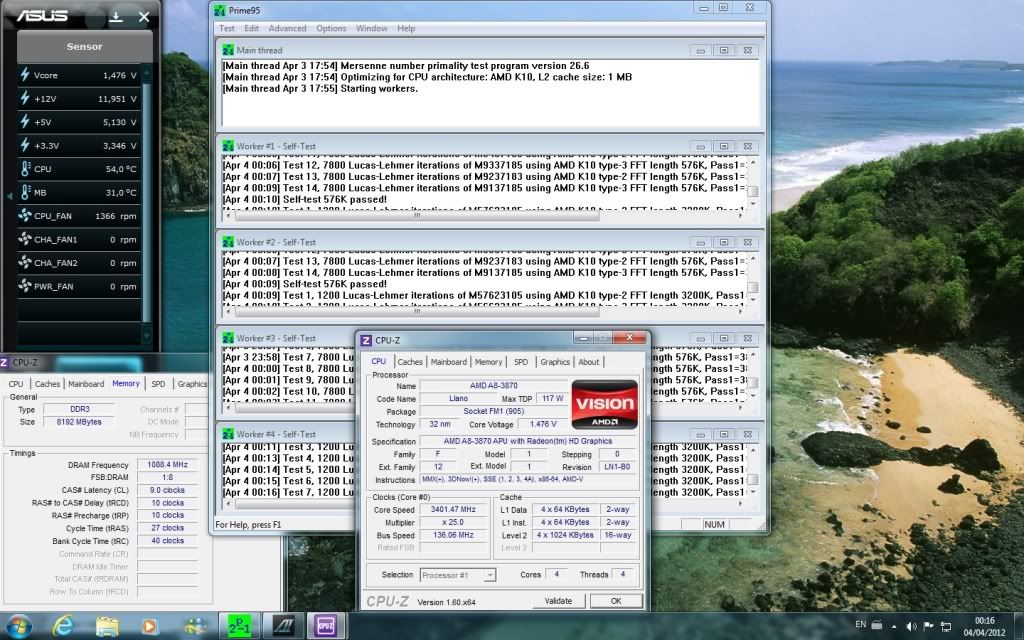The height and width of the screenshot is (640, 1024).
Task: Open the Window menu in Prime95
Action: click(x=372, y=28)
